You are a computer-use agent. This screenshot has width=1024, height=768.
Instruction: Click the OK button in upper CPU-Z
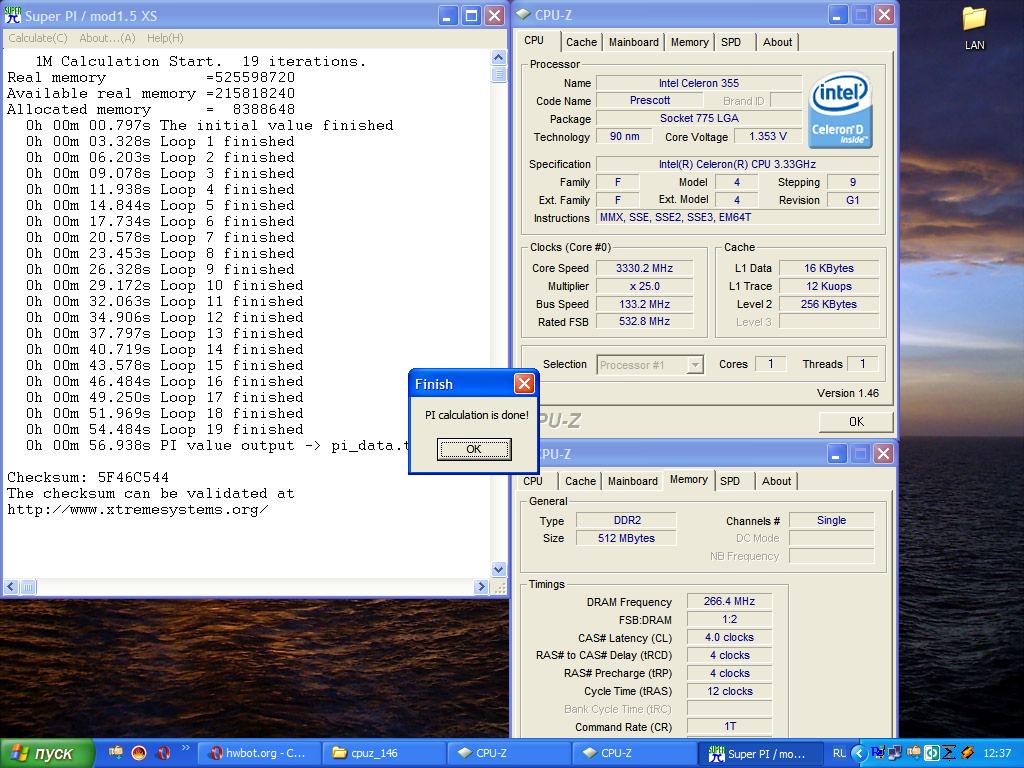(x=856, y=422)
